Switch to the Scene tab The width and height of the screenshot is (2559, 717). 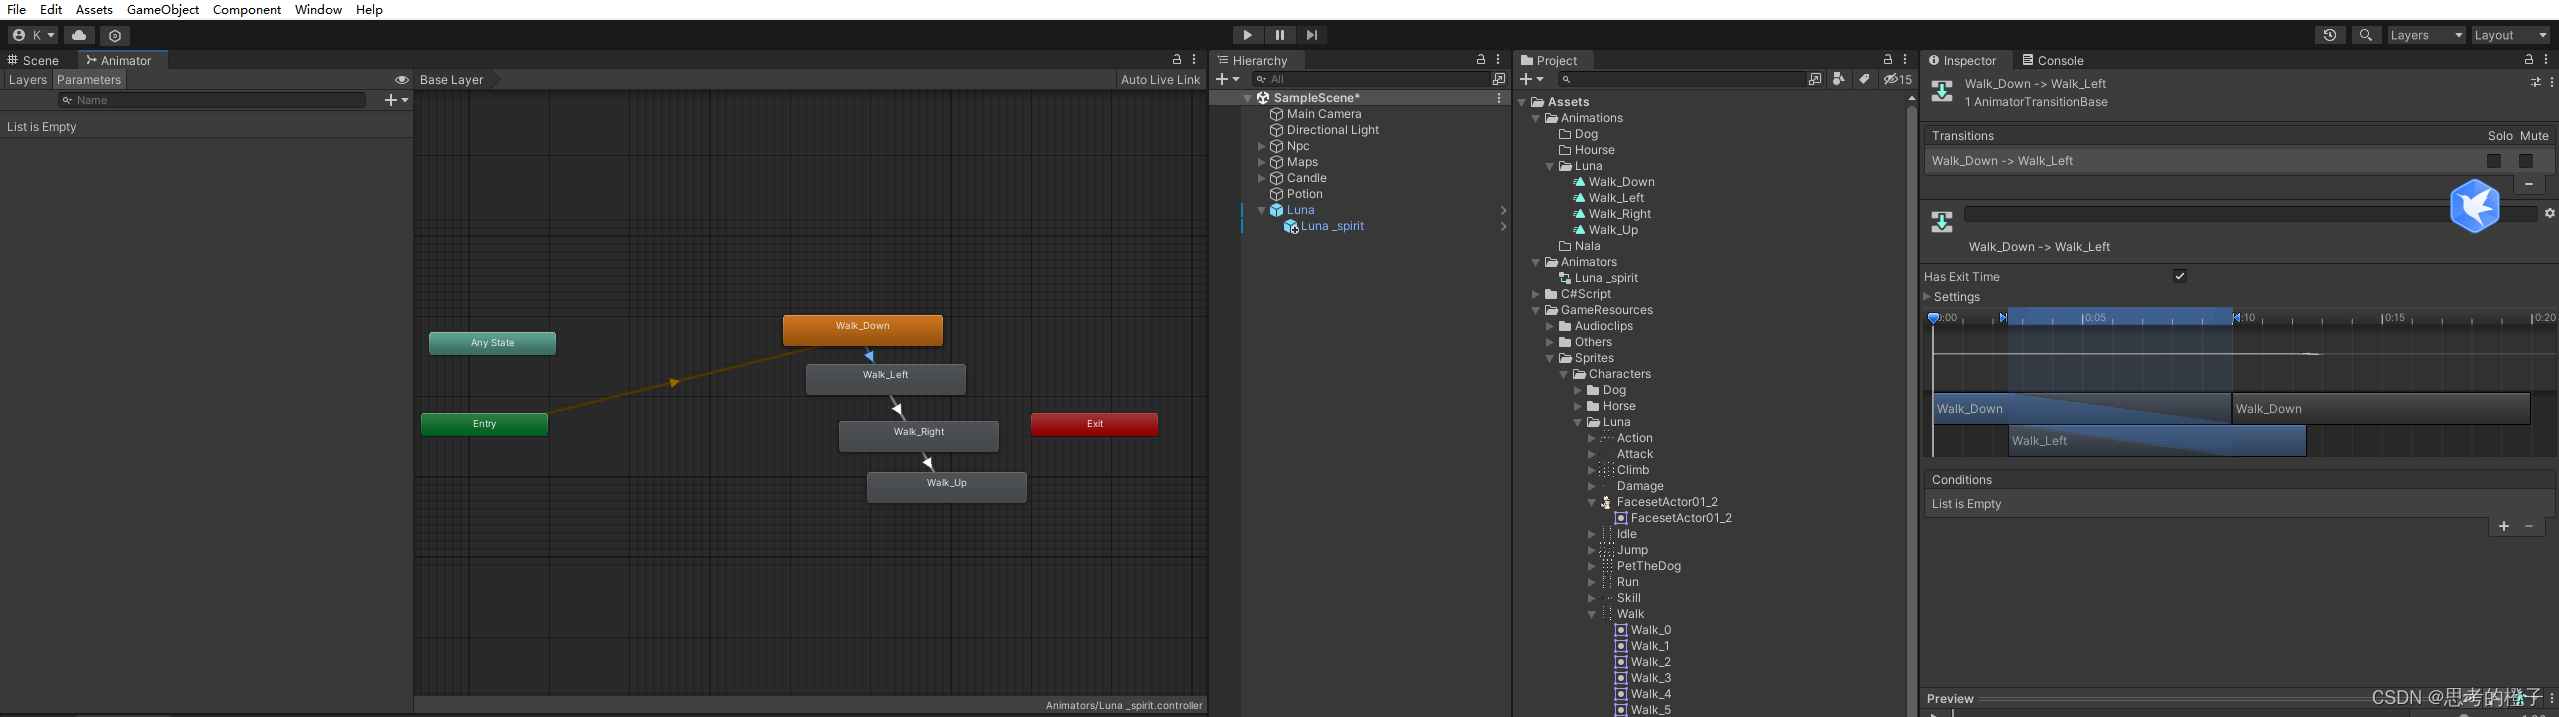coord(34,60)
